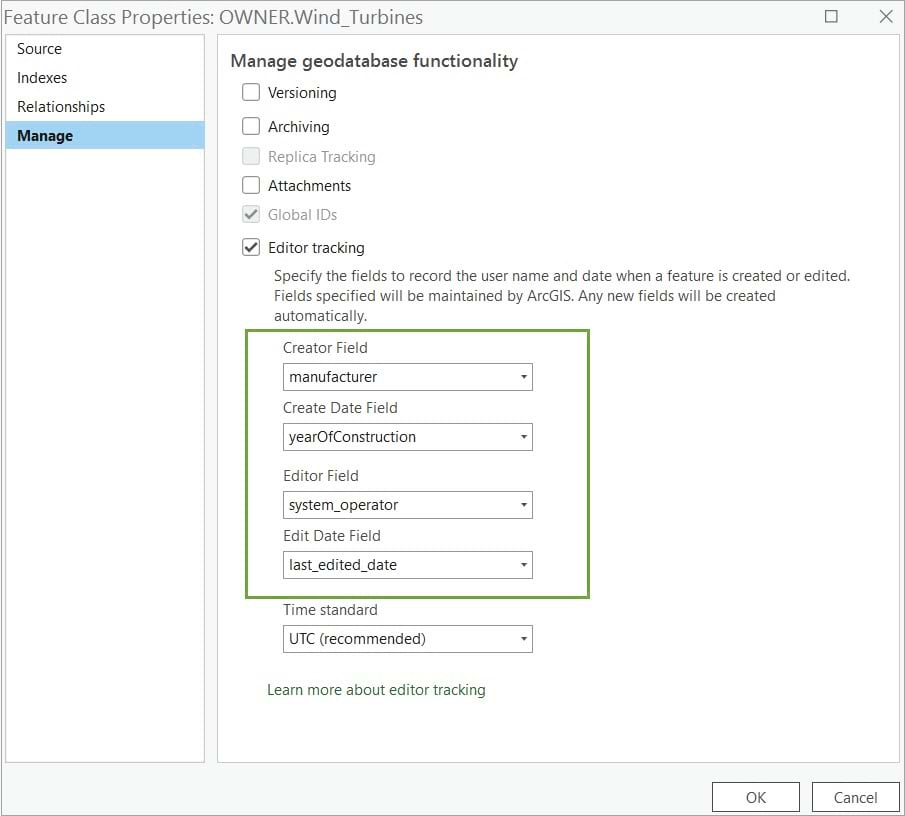Enable the Archiving checkbox

click(251, 126)
